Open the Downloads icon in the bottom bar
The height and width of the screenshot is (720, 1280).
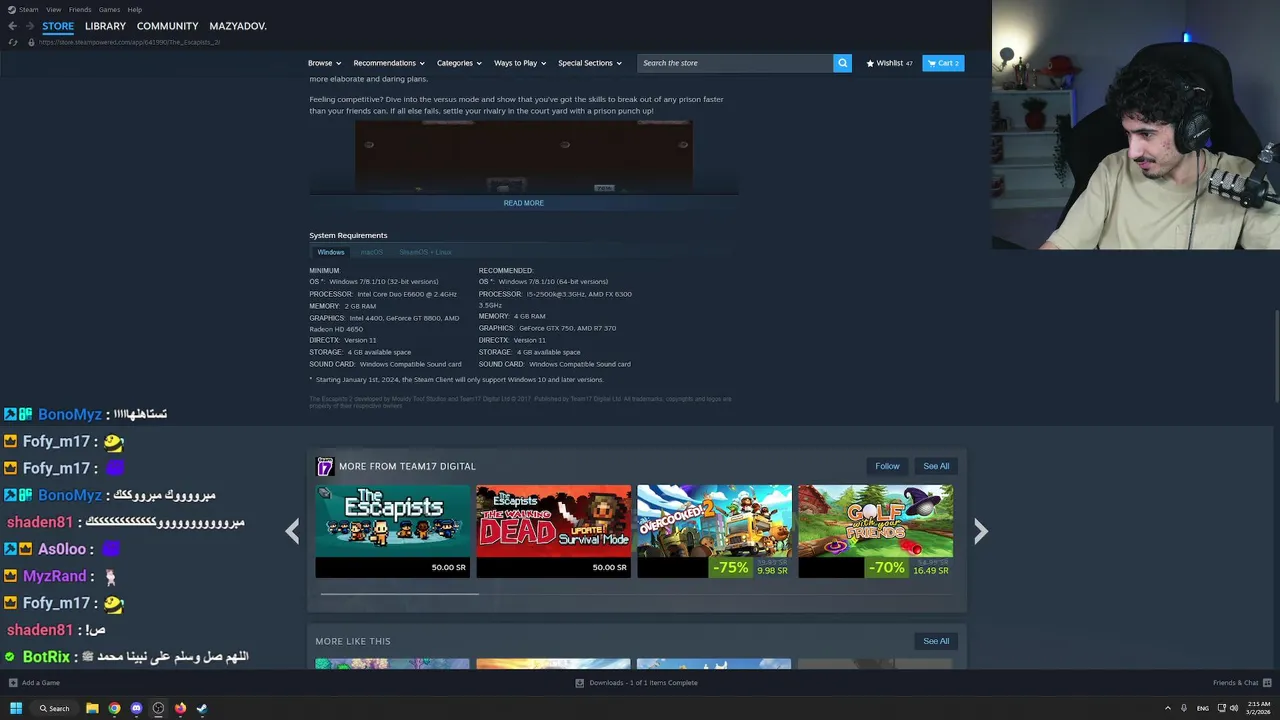click(580, 683)
